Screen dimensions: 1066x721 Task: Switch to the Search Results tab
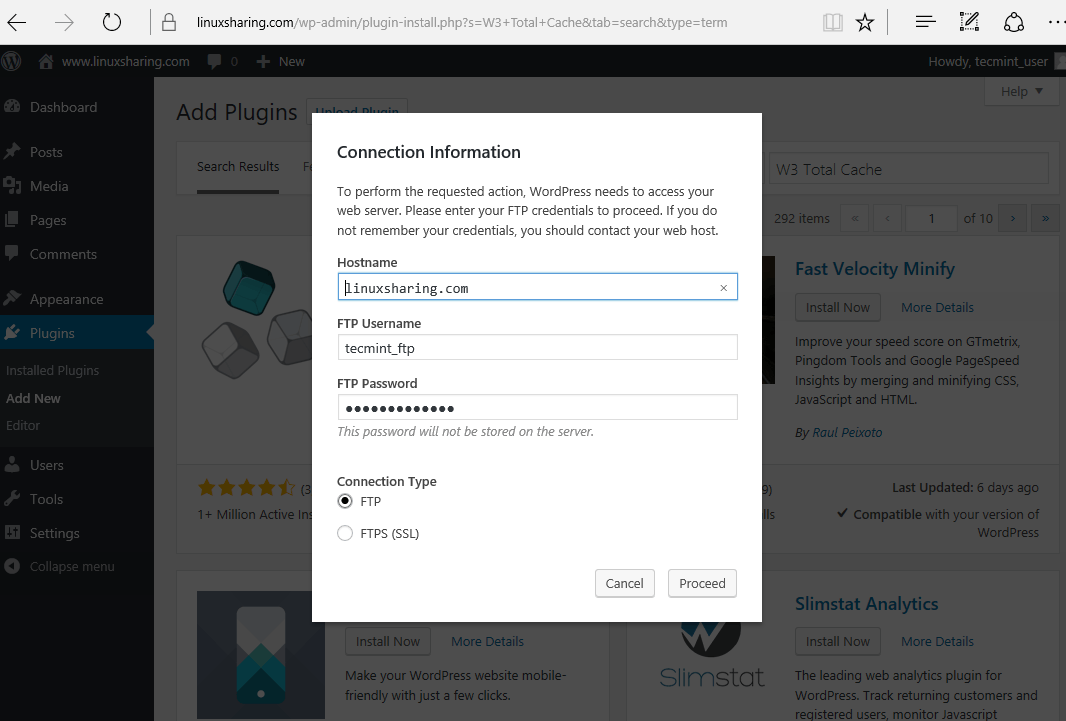pyautogui.click(x=238, y=166)
